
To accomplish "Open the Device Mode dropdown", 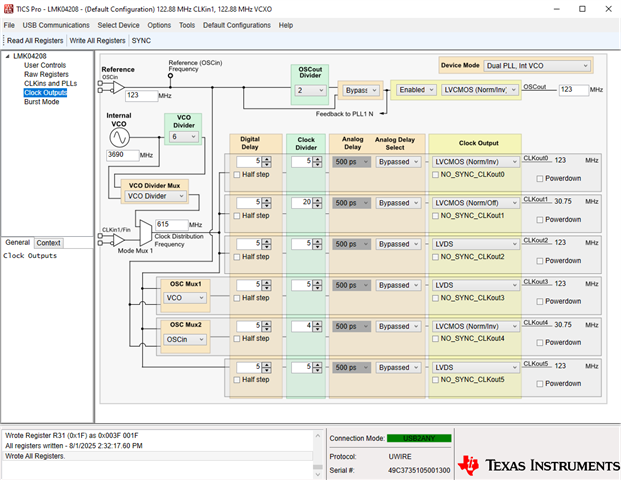I will 537,66.
